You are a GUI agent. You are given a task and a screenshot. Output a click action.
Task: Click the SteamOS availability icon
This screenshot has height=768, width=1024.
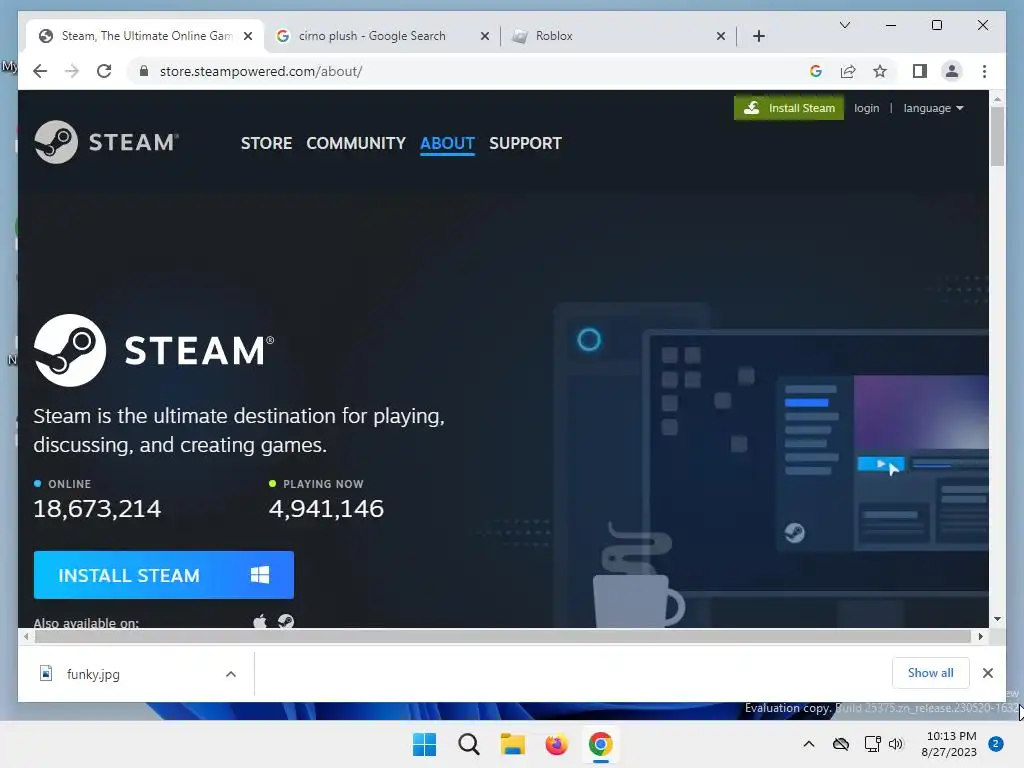tap(285, 621)
